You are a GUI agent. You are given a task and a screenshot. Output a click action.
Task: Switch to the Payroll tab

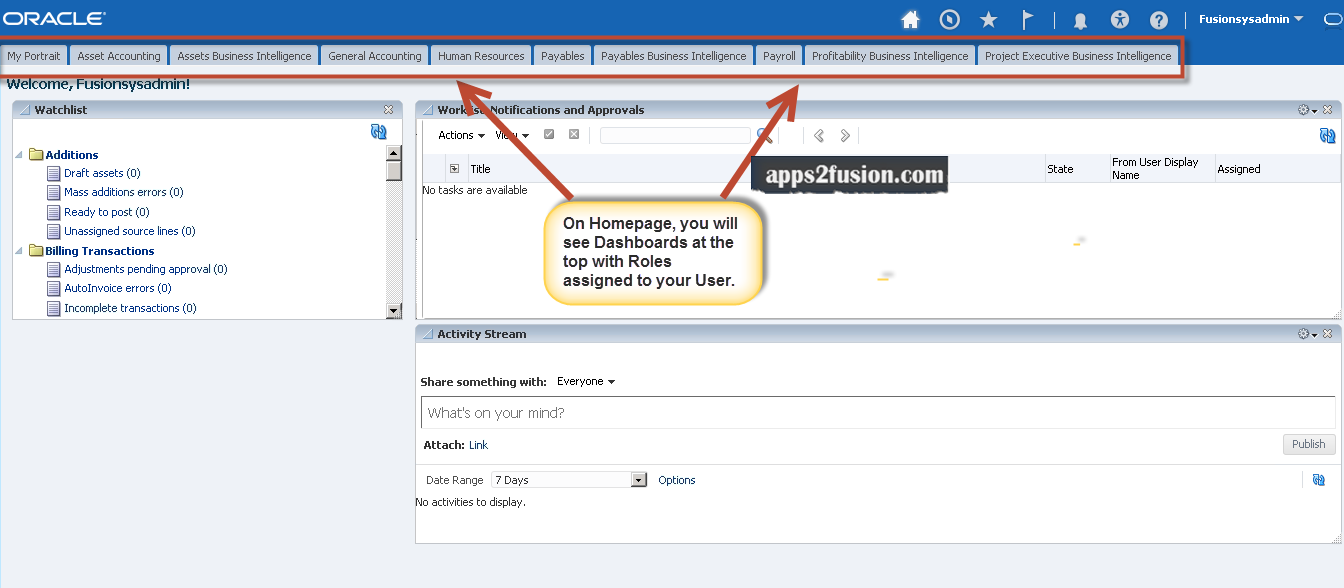(779, 56)
